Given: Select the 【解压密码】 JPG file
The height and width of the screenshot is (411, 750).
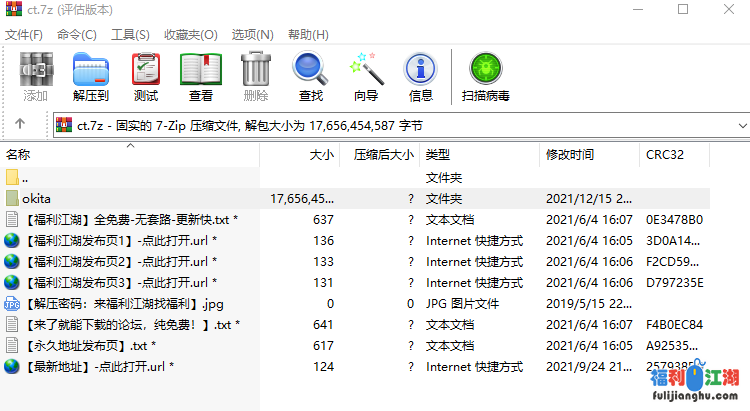Looking at the screenshot, I should (116, 303).
